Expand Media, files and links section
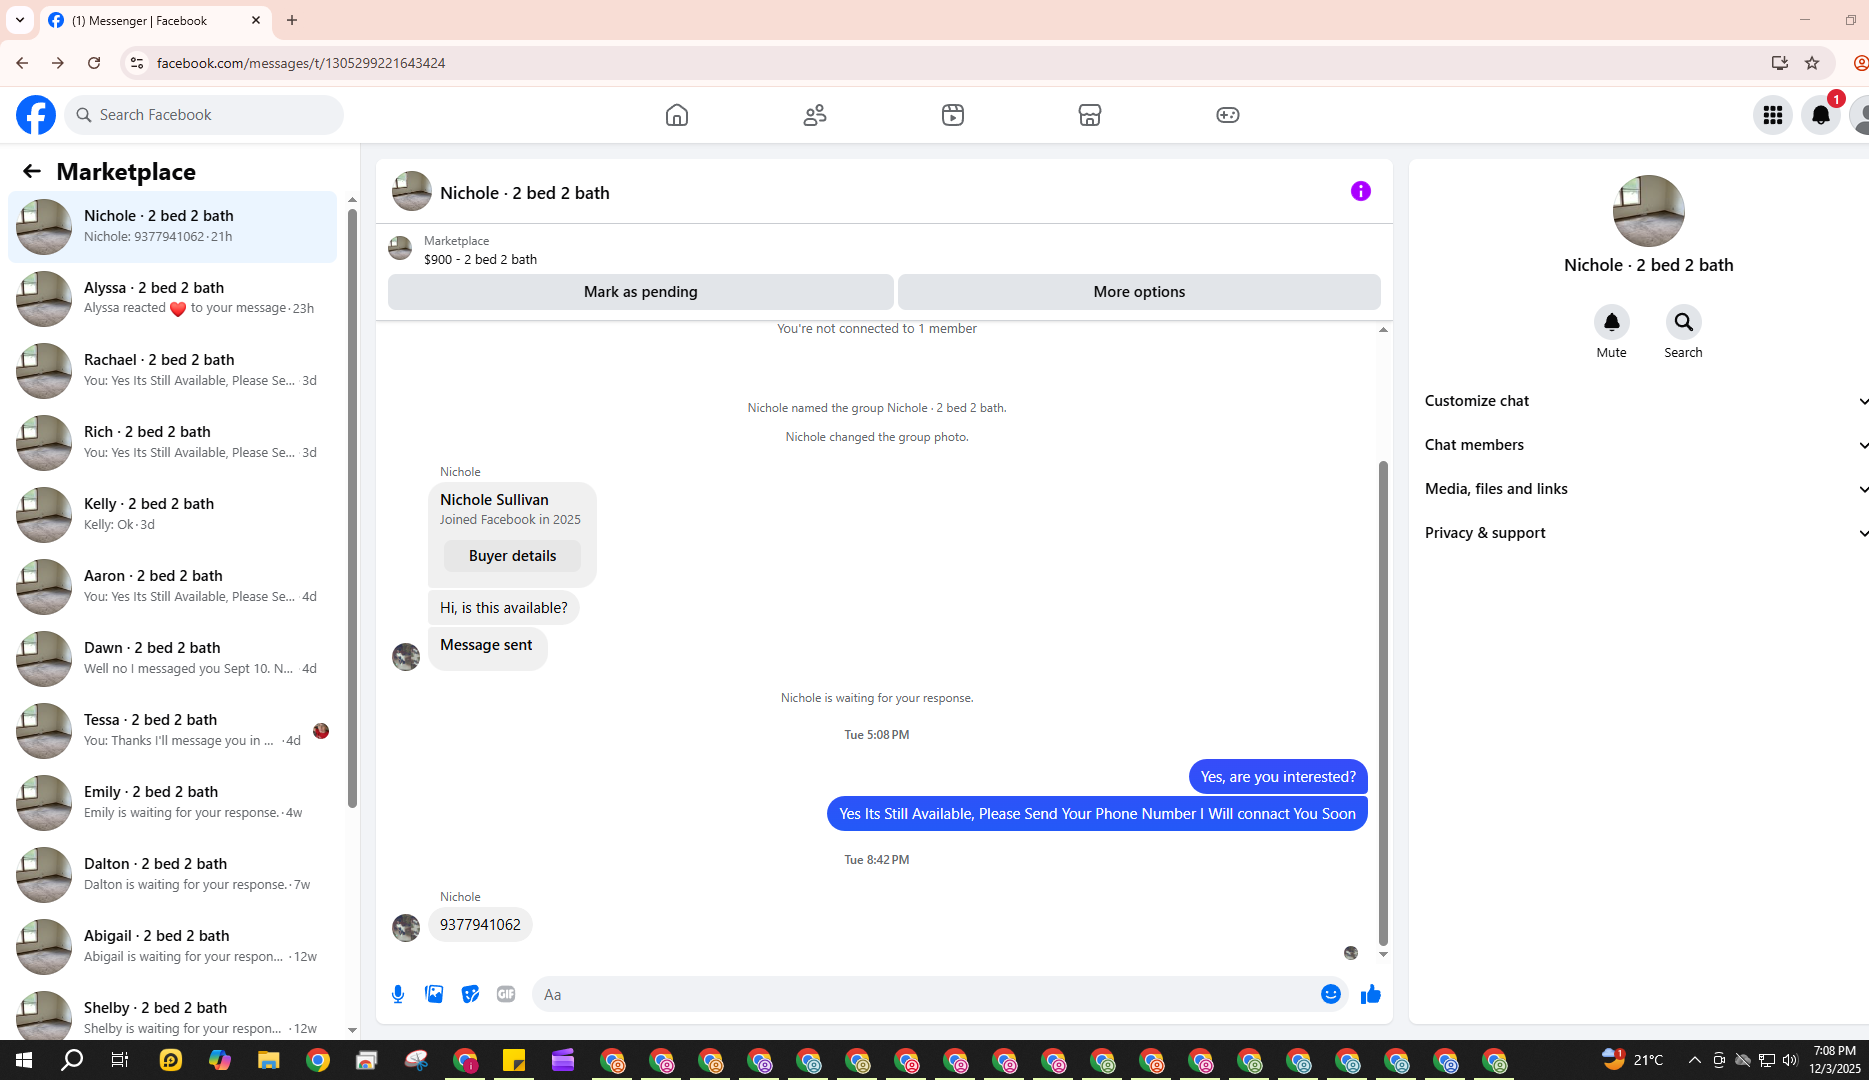 pyautogui.click(x=1645, y=489)
